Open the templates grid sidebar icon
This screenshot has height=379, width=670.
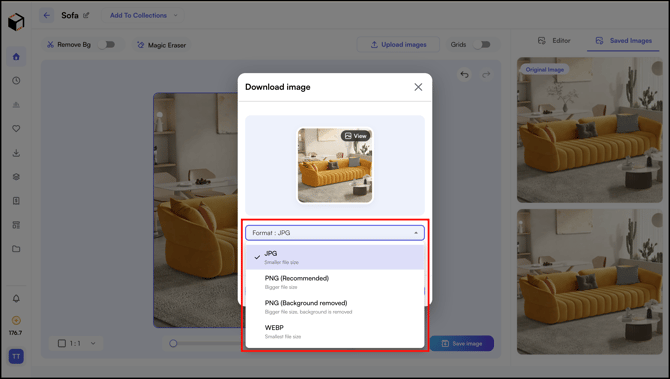[x=16, y=225]
